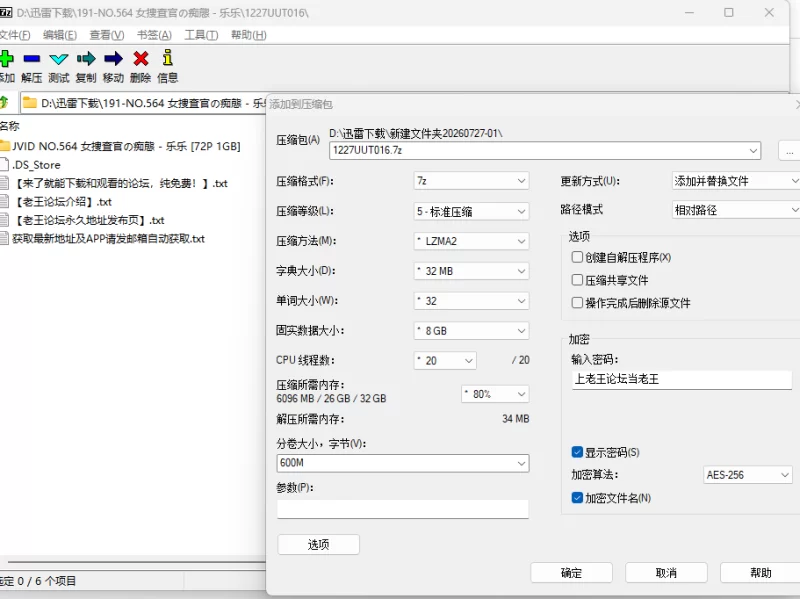Click the Copy (复制) toolbar icon
800x599 pixels.
tap(86, 59)
